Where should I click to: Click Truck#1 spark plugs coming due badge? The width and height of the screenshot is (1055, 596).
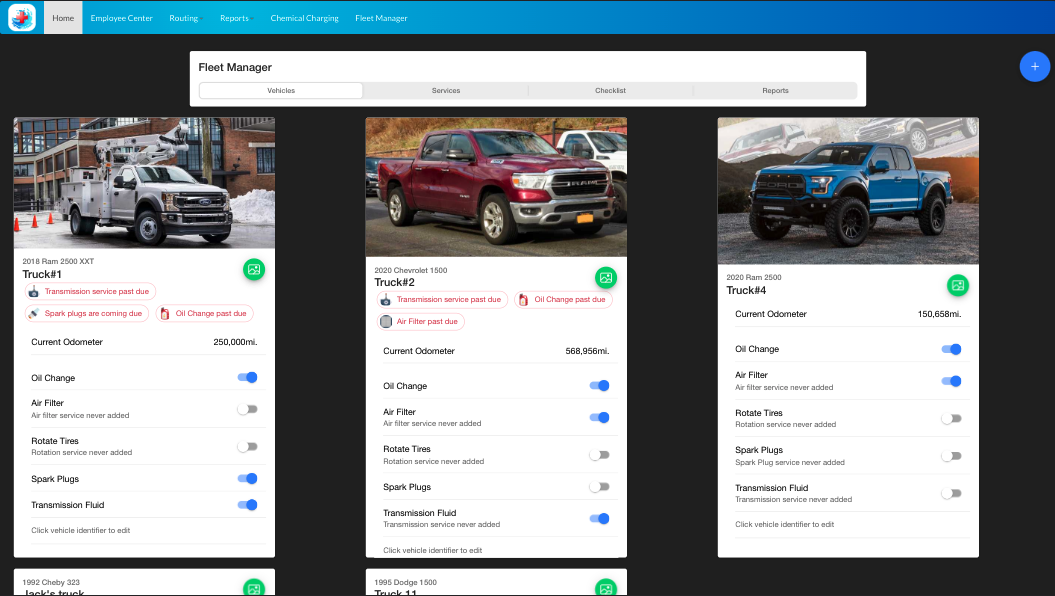click(87, 313)
